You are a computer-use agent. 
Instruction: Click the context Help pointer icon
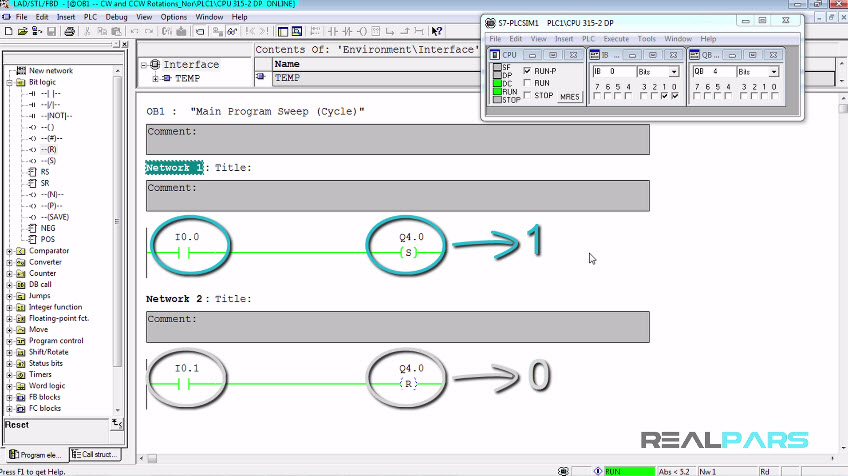[437, 31]
